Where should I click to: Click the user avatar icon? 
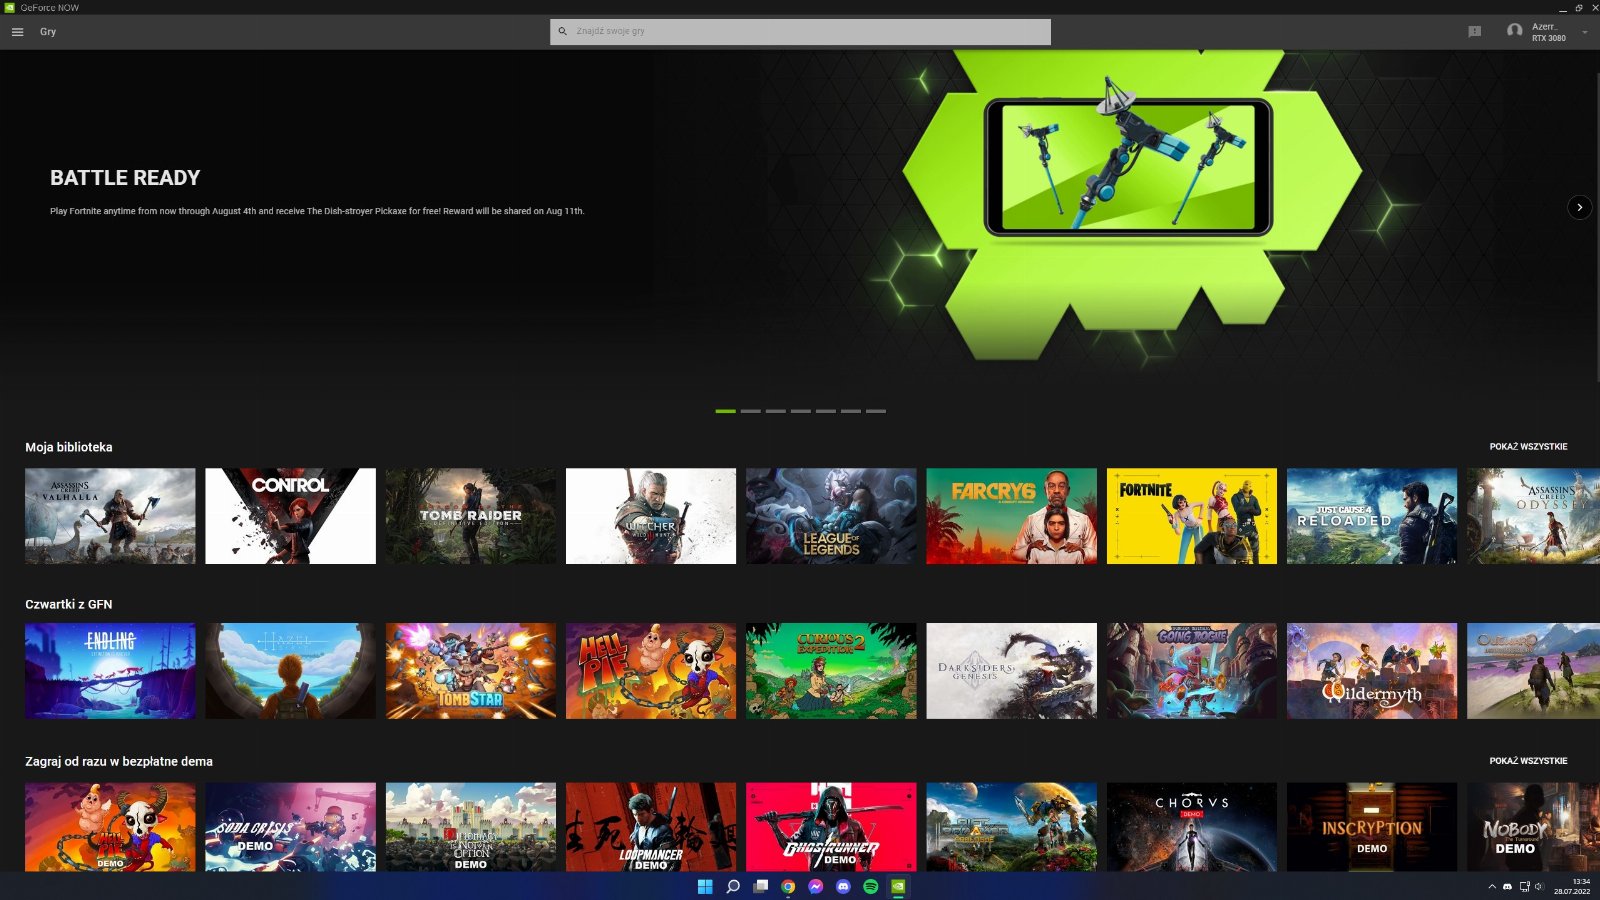click(1514, 31)
